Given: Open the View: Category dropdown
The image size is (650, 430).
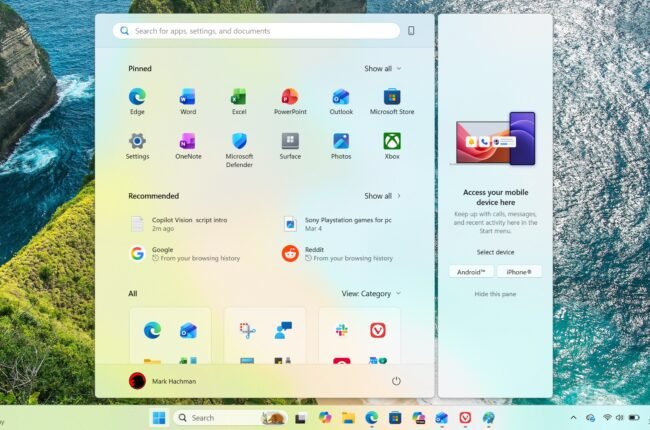Looking at the screenshot, I should tap(370, 294).
